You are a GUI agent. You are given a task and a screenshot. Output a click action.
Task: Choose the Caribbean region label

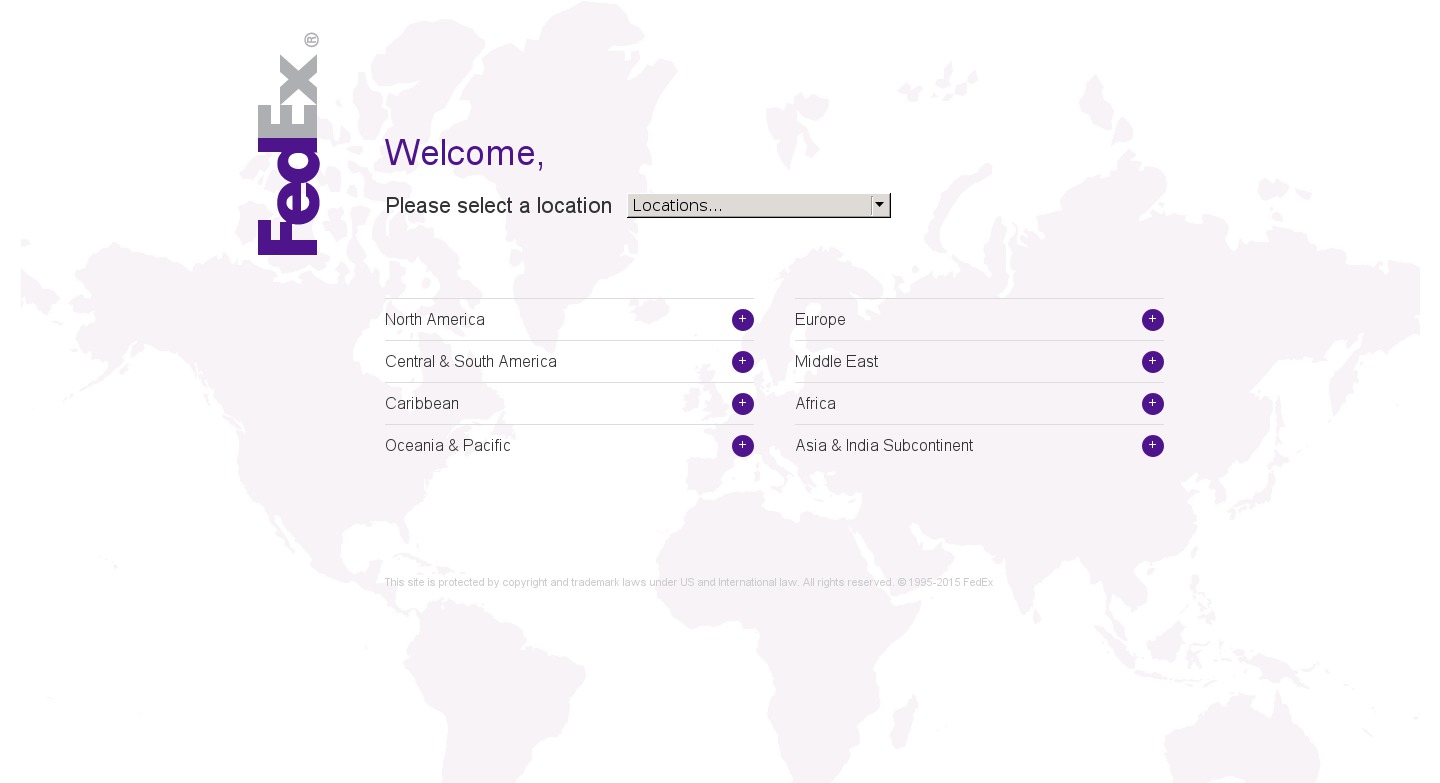422,404
